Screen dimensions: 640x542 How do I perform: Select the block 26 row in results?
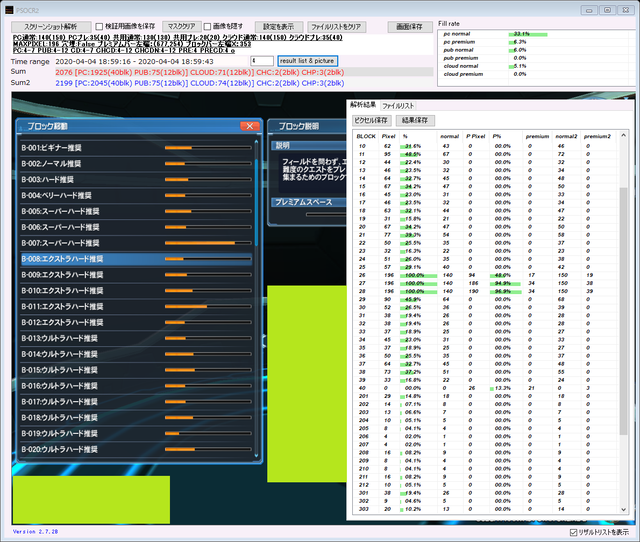486,275
